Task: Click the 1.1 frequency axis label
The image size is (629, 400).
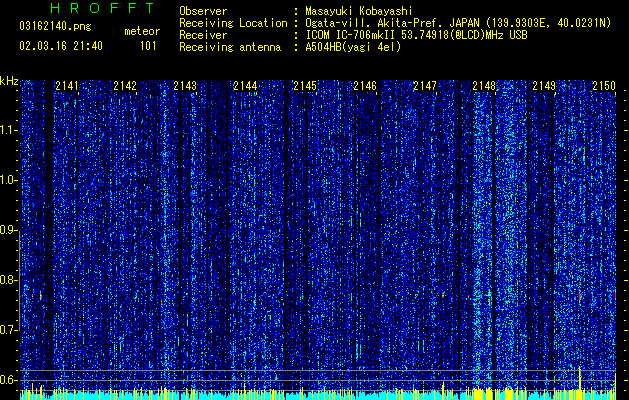Action: (x=9, y=130)
